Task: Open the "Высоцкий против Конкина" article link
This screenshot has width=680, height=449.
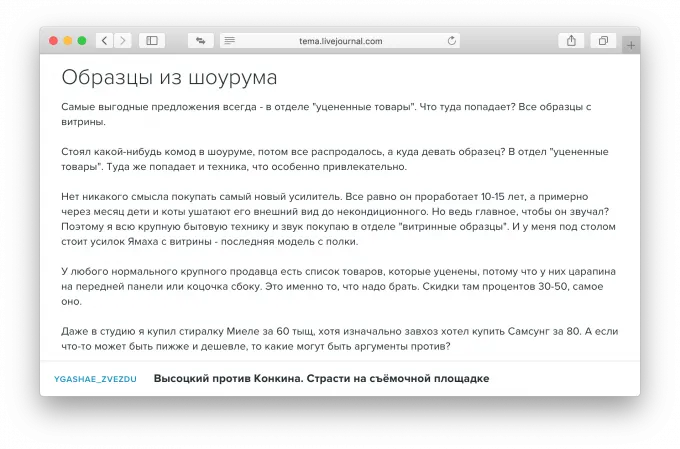Action: click(321, 379)
